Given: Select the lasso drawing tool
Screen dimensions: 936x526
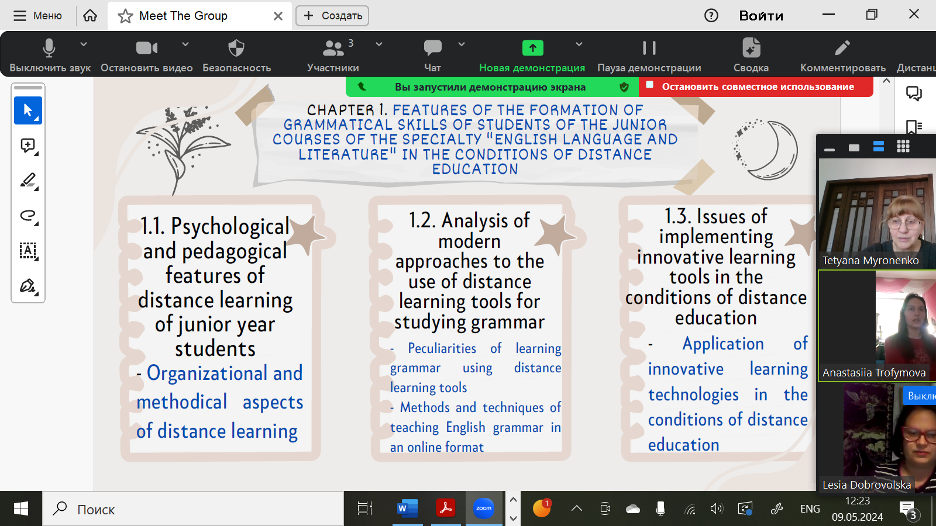Looking at the screenshot, I should pyautogui.click(x=28, y=216).
